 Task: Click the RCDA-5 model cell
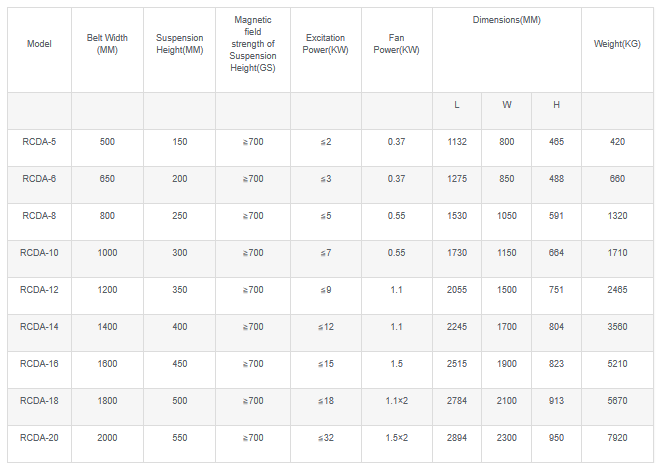tap(39, 142)
